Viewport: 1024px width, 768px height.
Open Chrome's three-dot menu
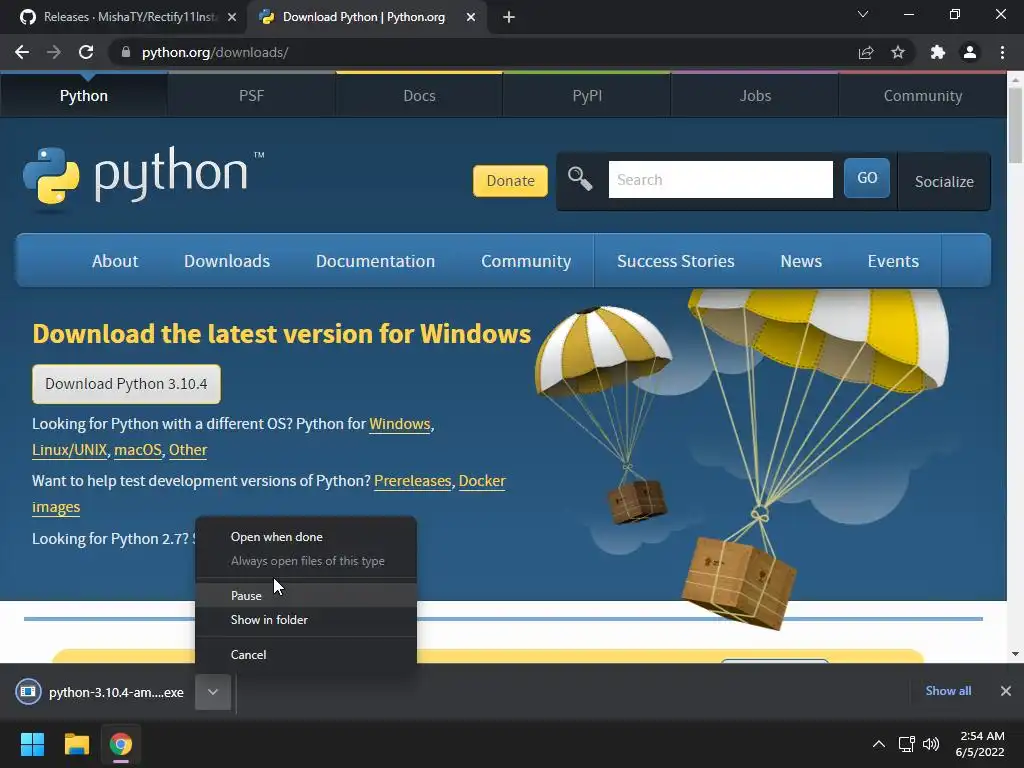tap(1002, 52)
